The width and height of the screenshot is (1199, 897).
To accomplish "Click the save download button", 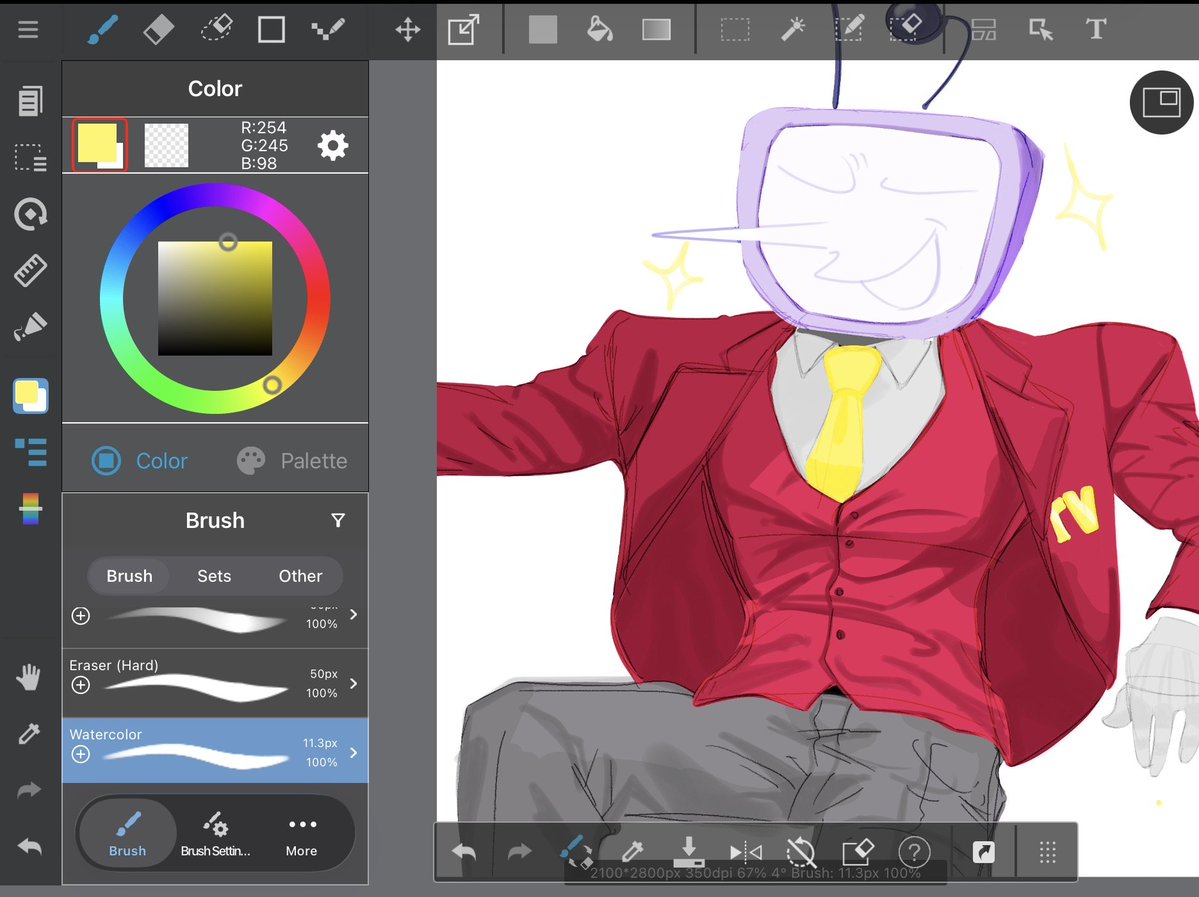I will point(689,851).
